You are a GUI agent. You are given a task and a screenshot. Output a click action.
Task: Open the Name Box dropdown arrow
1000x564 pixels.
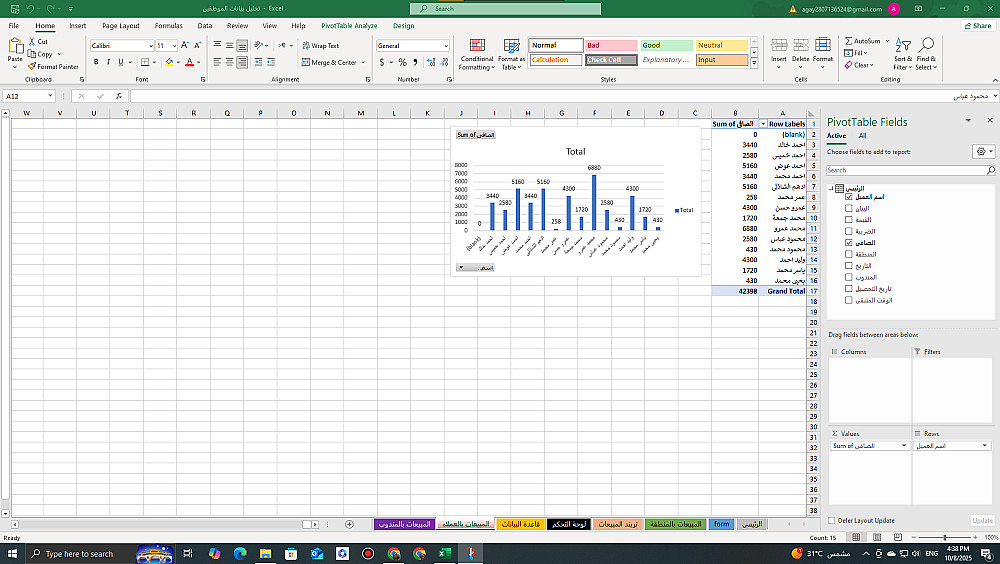50,96
